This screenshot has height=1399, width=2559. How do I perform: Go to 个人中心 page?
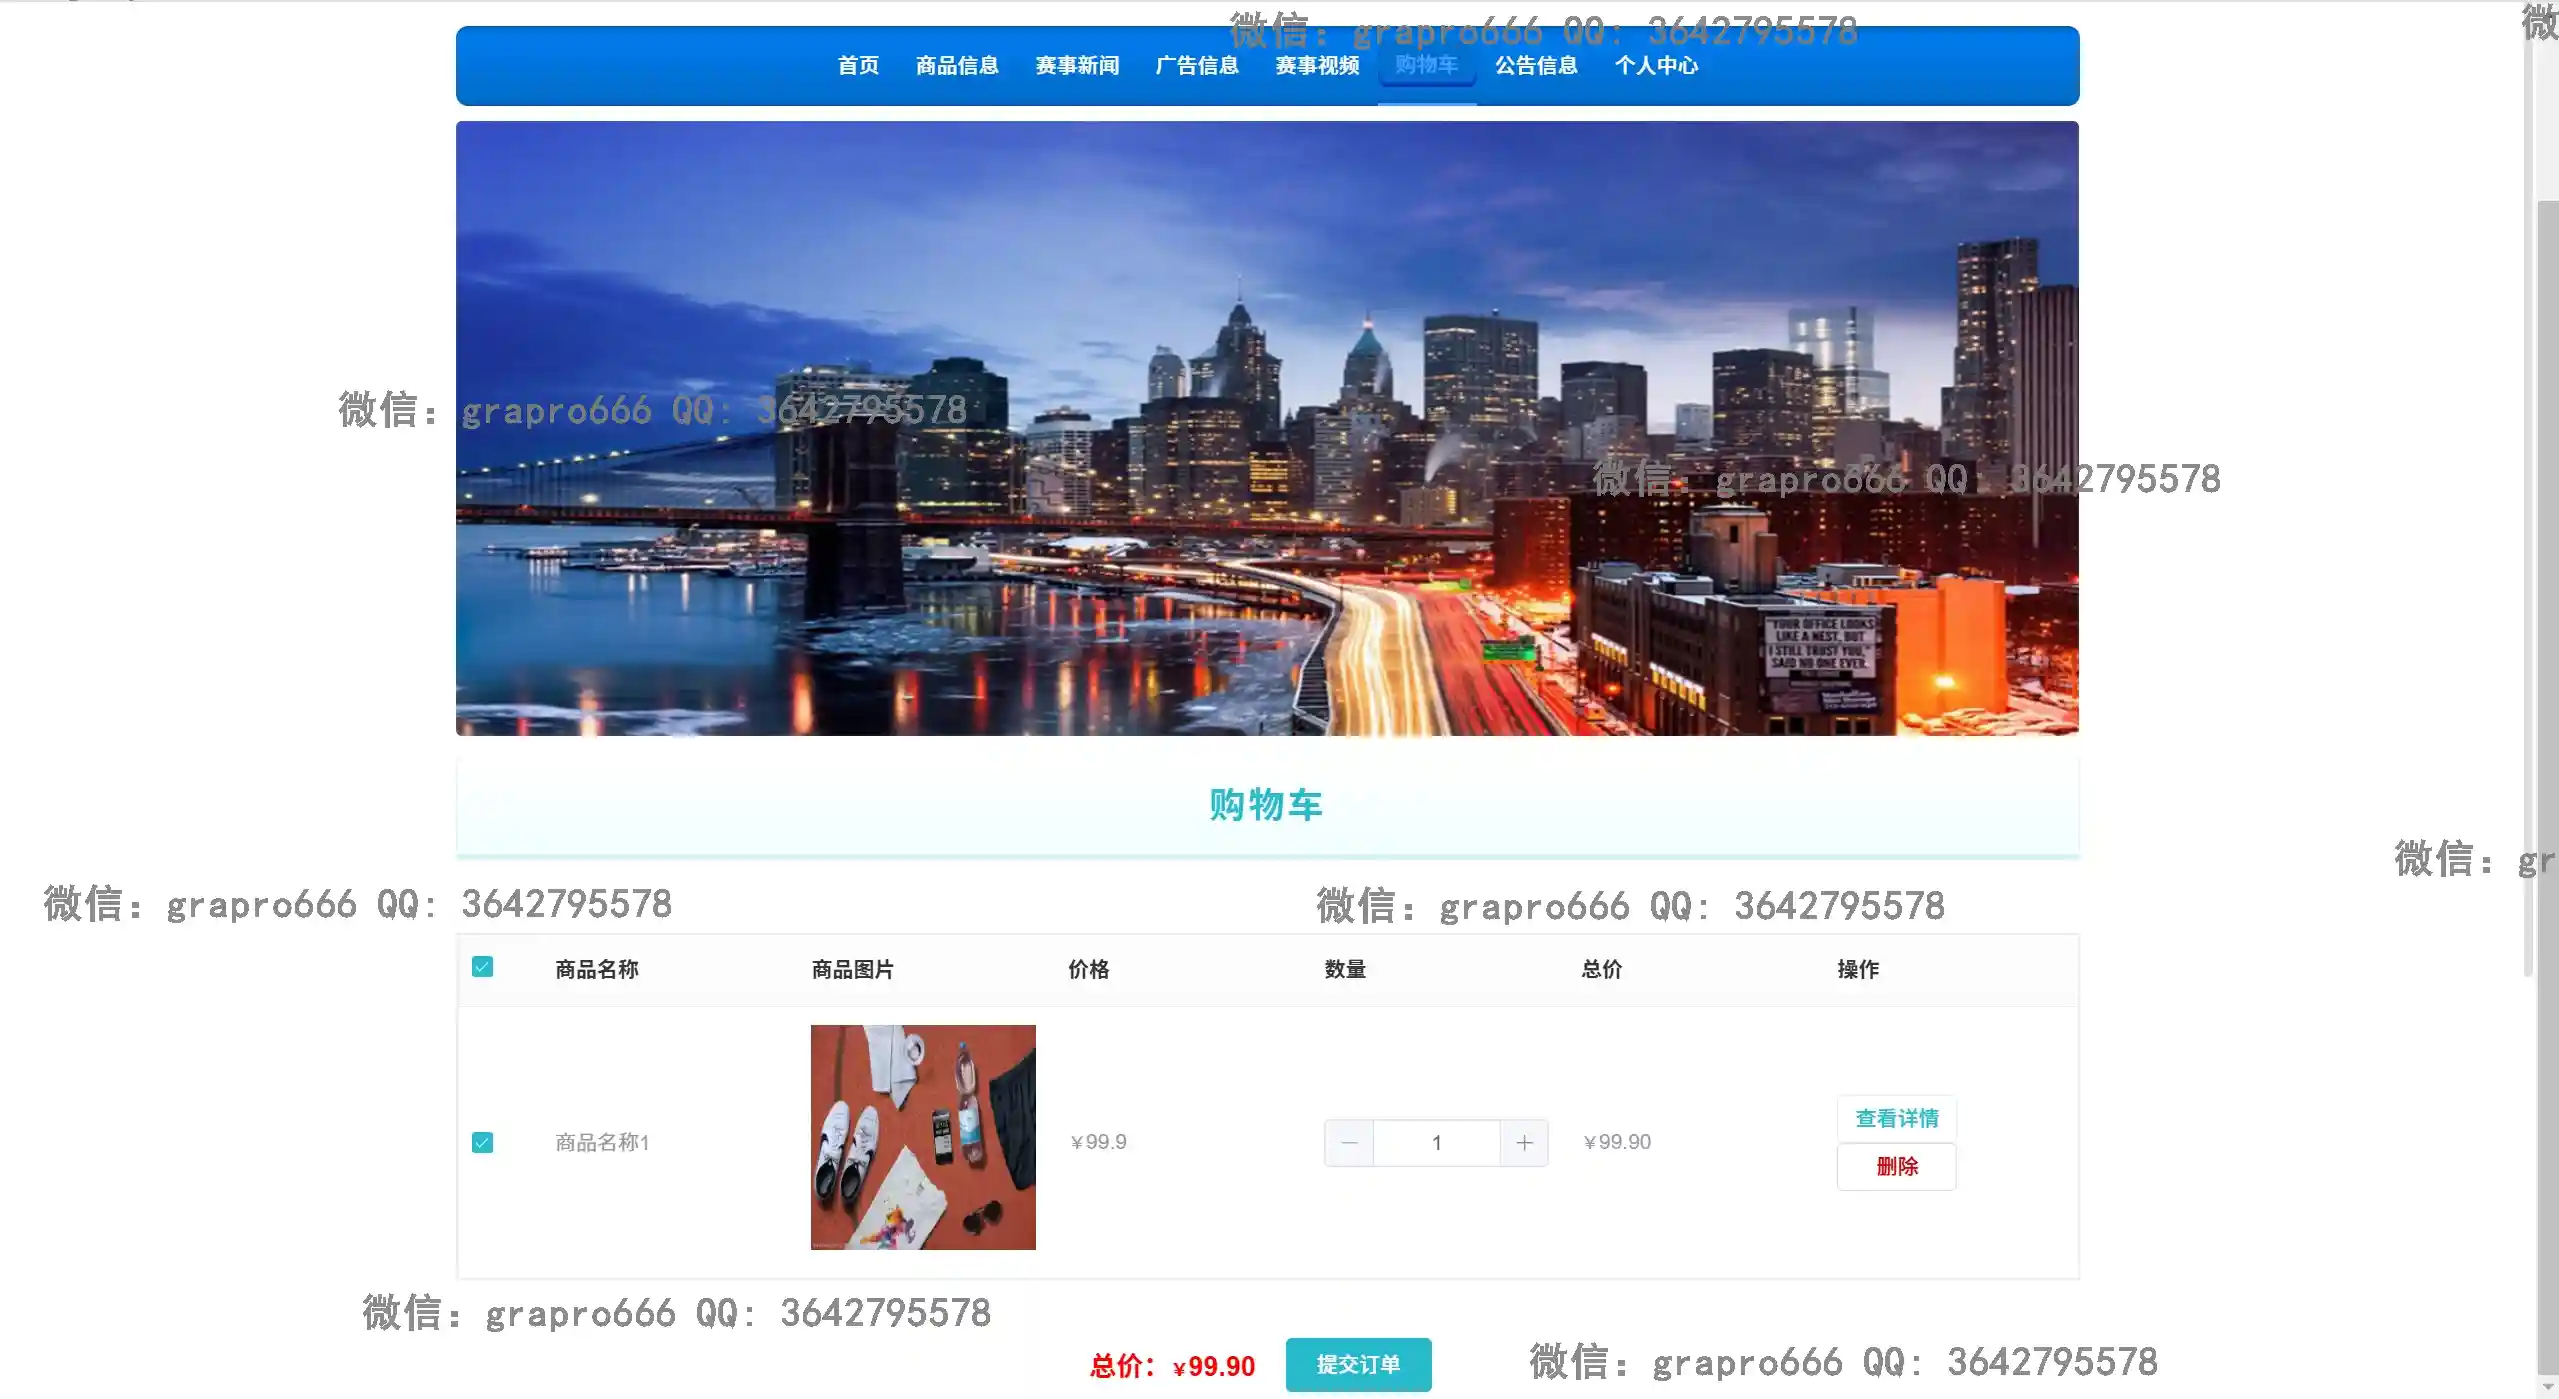pos(1656,66)
